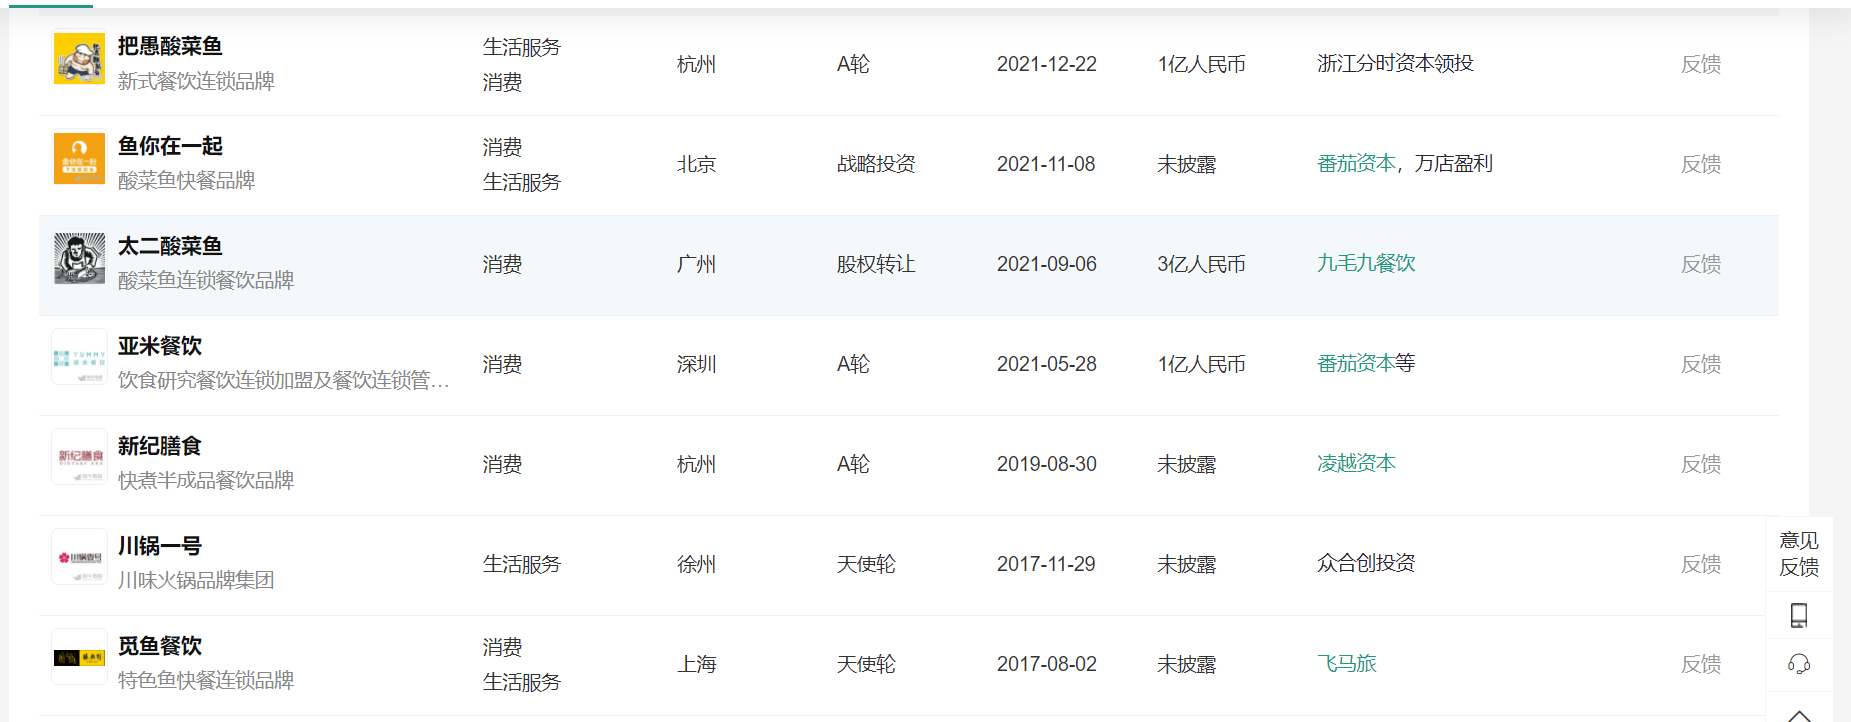Open 番茄资本 in the 鱼你在一起 row

[x=1356, y=163]
